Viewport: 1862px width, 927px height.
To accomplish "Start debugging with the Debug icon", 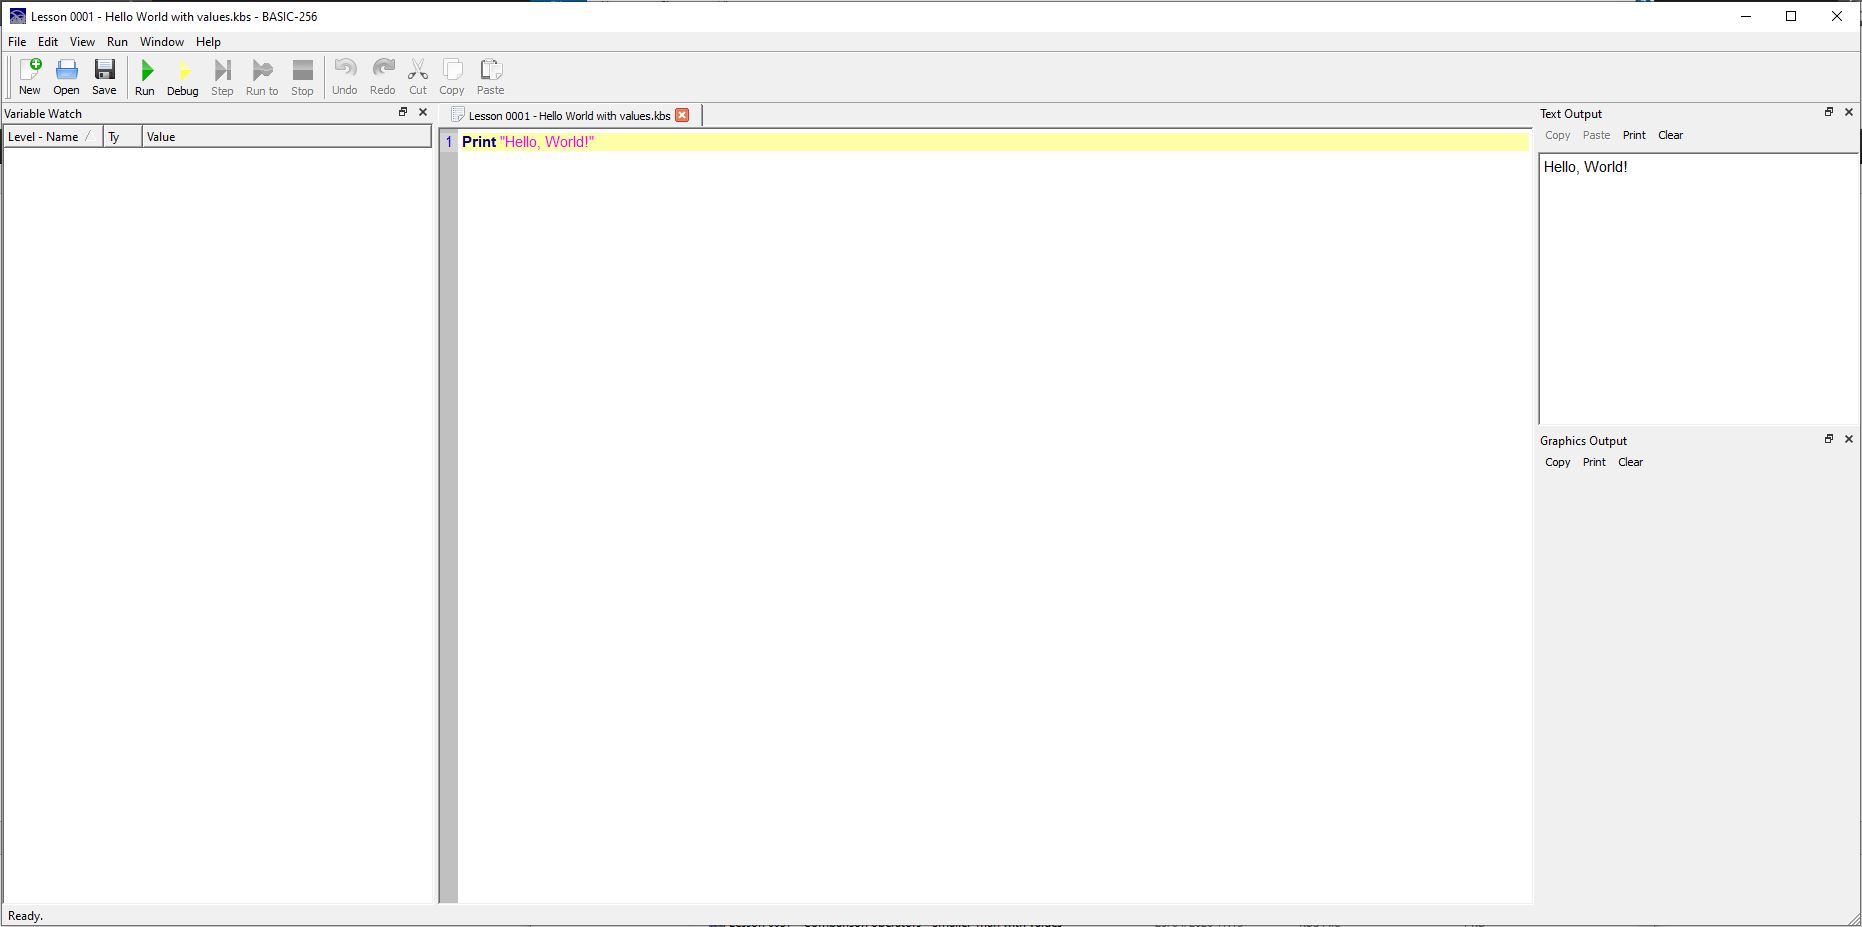I will click(182, 76).
